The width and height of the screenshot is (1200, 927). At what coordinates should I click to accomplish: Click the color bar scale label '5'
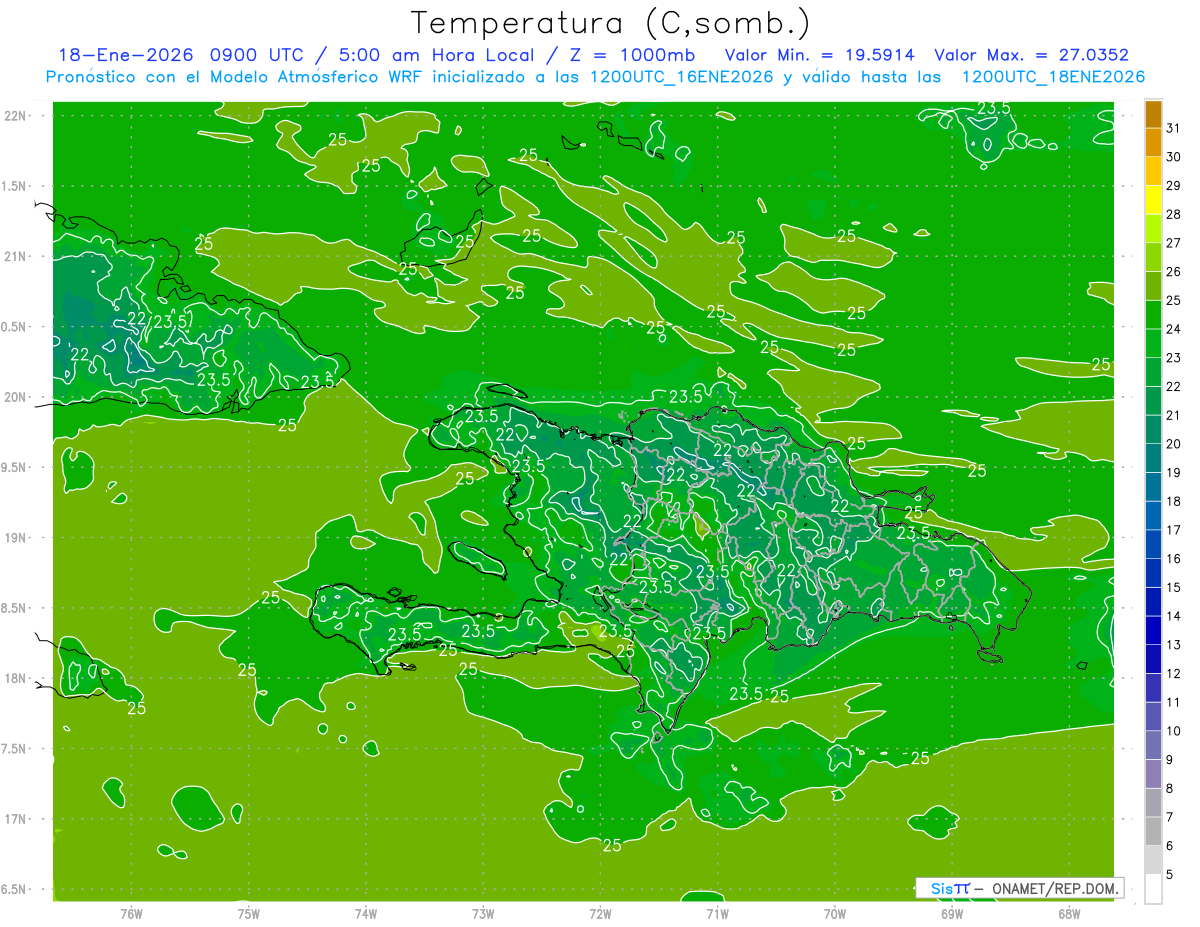(x=1170, y=874)
